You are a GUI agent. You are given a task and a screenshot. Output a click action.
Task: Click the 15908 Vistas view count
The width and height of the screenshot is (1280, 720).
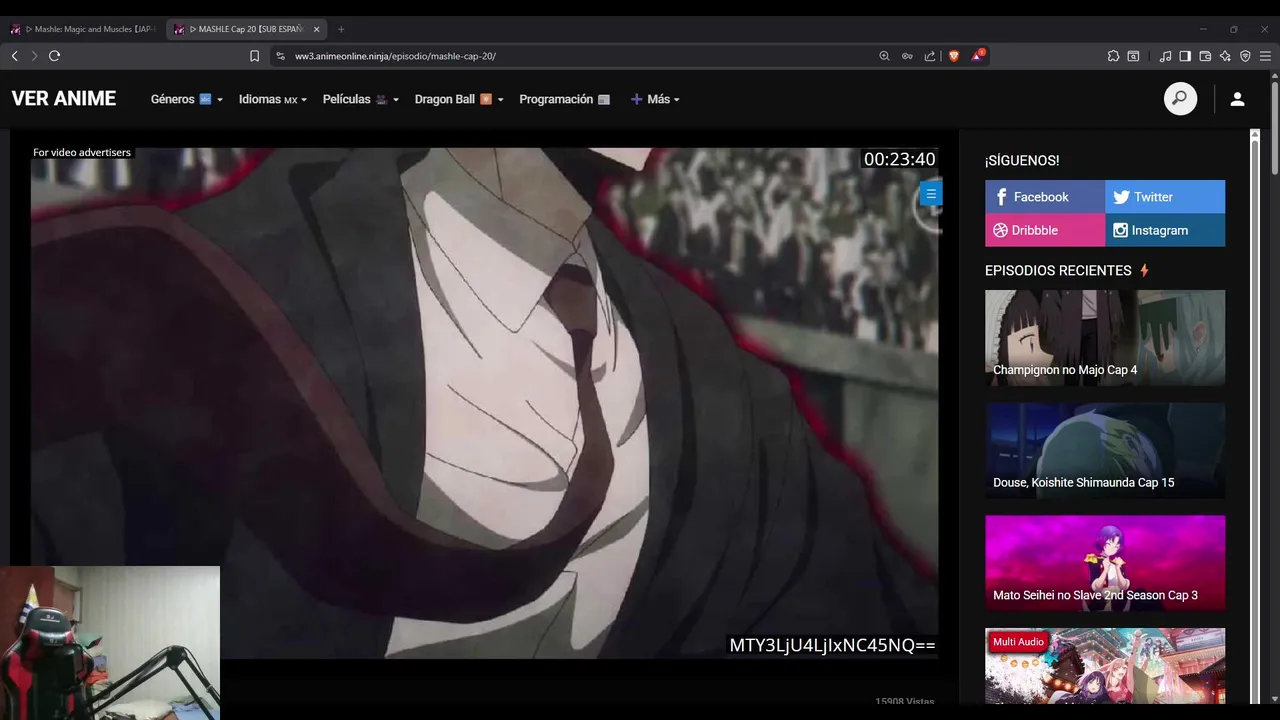tap(904, 702)
